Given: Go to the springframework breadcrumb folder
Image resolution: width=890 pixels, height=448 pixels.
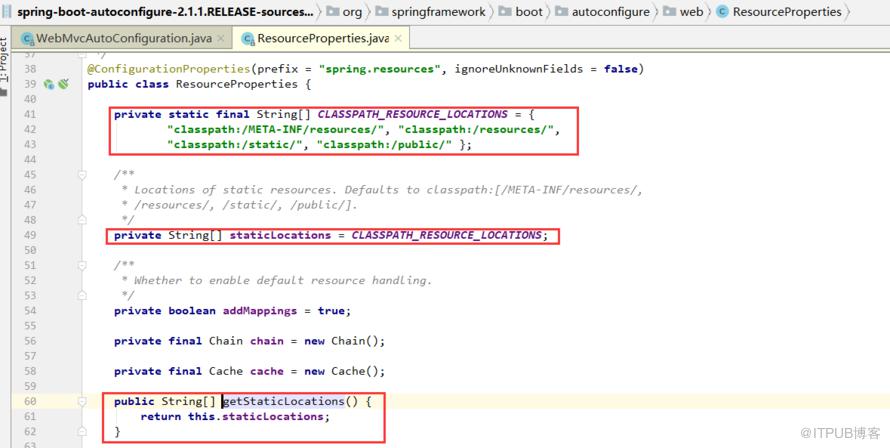Looking at the screenshot, I should click(439, 11).
